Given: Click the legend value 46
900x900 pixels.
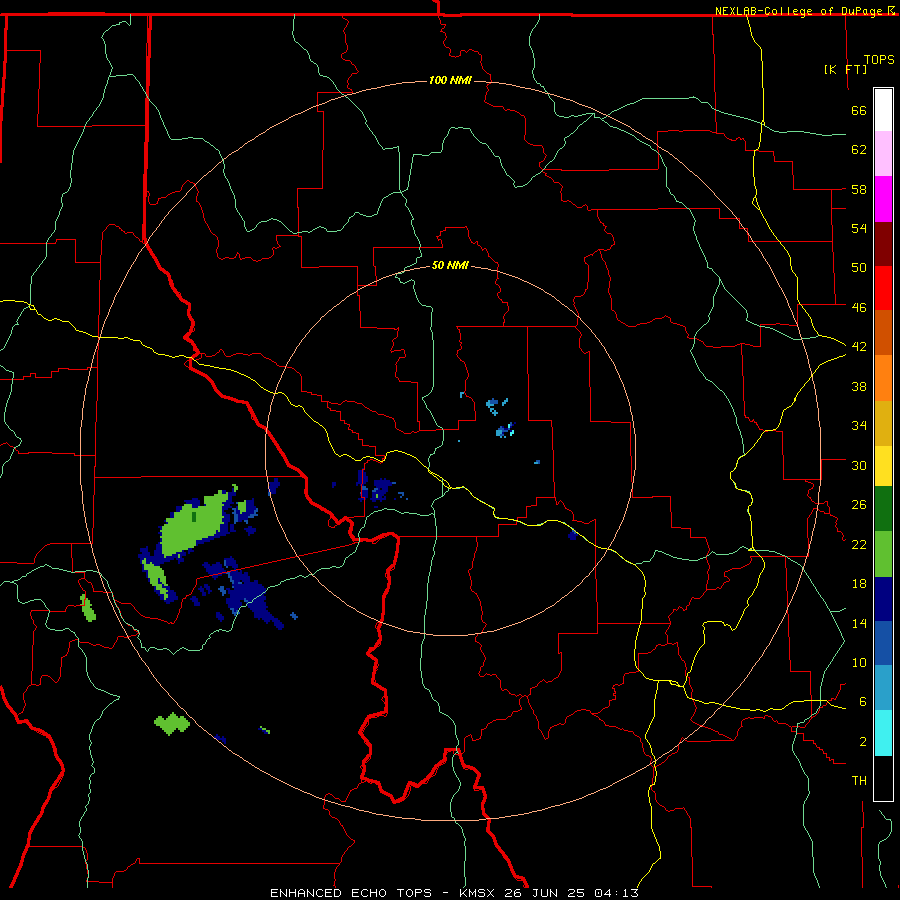Looking at the screenshot, I should [x=859, y=307].
